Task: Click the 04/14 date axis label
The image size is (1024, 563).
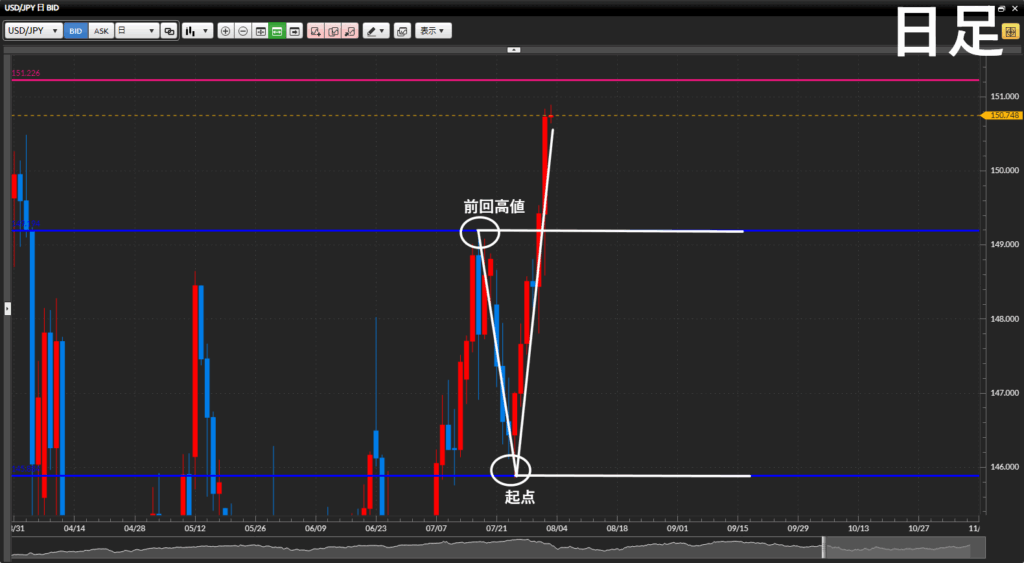Action: pos(74,528)
